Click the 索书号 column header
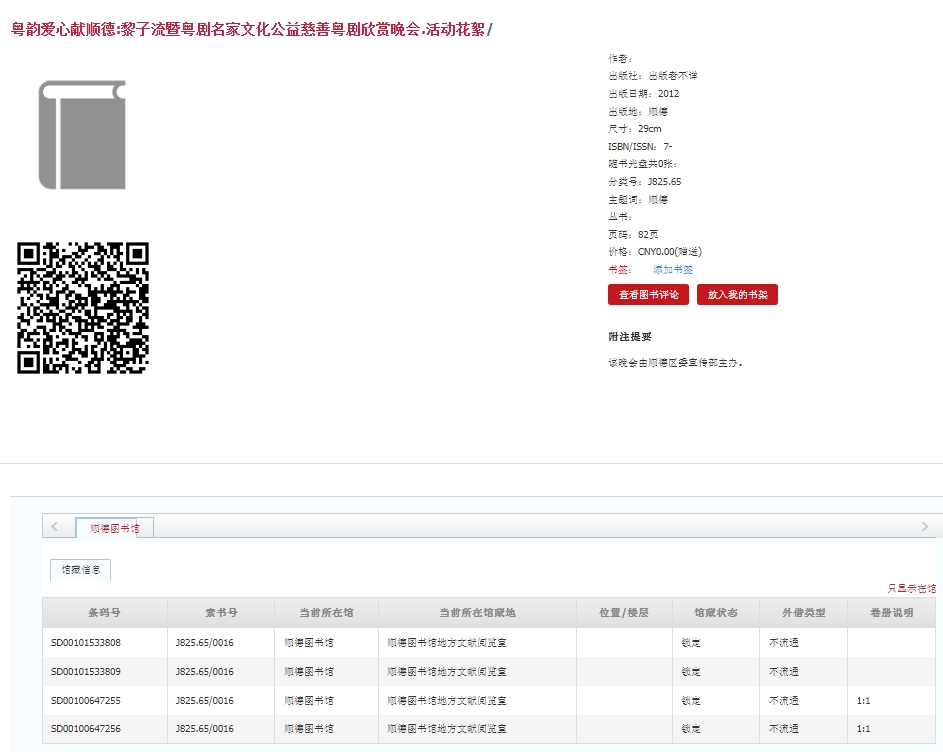This screenshot has width=943, height=752. click(x=221, y=612)
